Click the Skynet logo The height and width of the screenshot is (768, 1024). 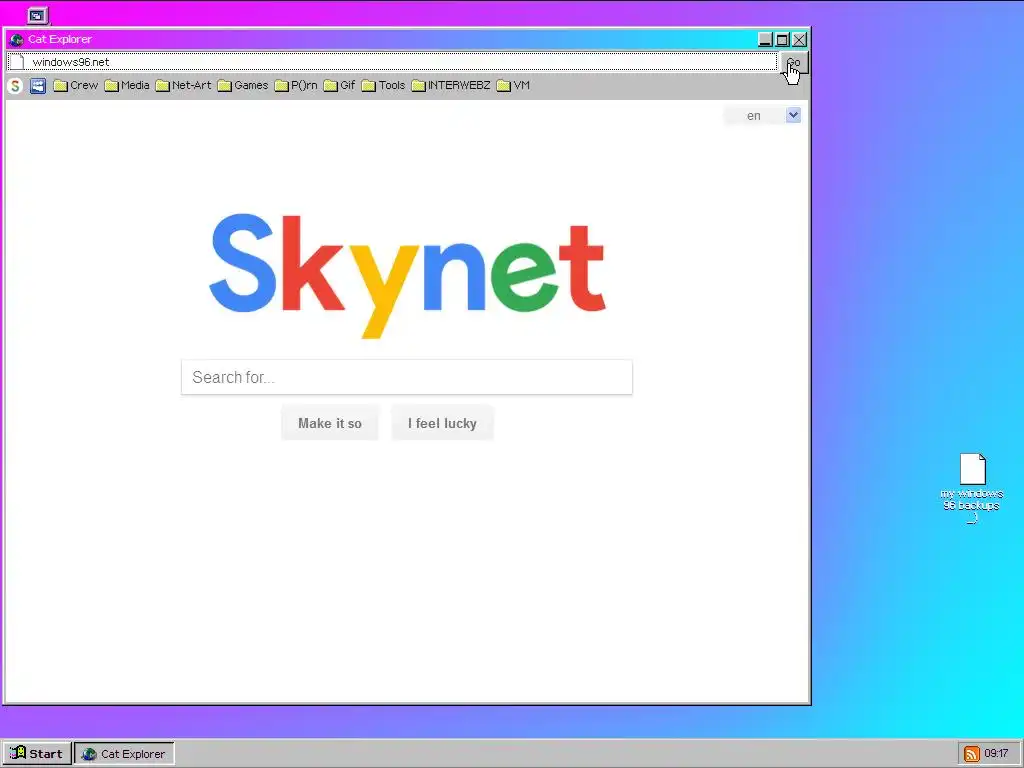click(408, 275)
